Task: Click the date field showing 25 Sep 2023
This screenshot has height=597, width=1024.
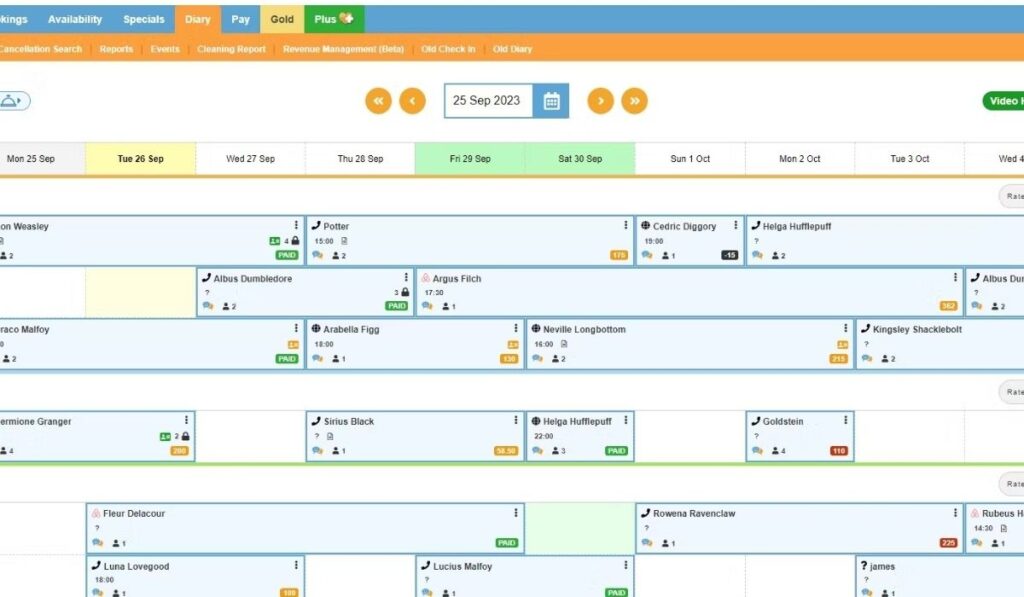Action: coord(487,101)
